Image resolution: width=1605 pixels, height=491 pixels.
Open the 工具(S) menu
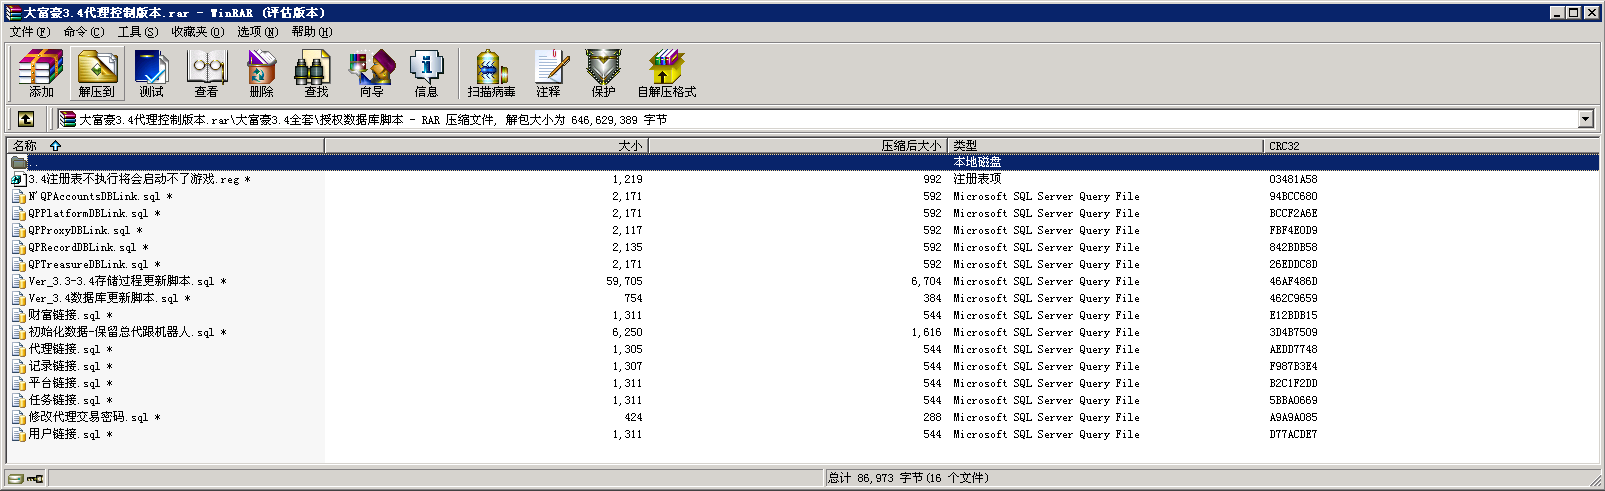(137, 32)
